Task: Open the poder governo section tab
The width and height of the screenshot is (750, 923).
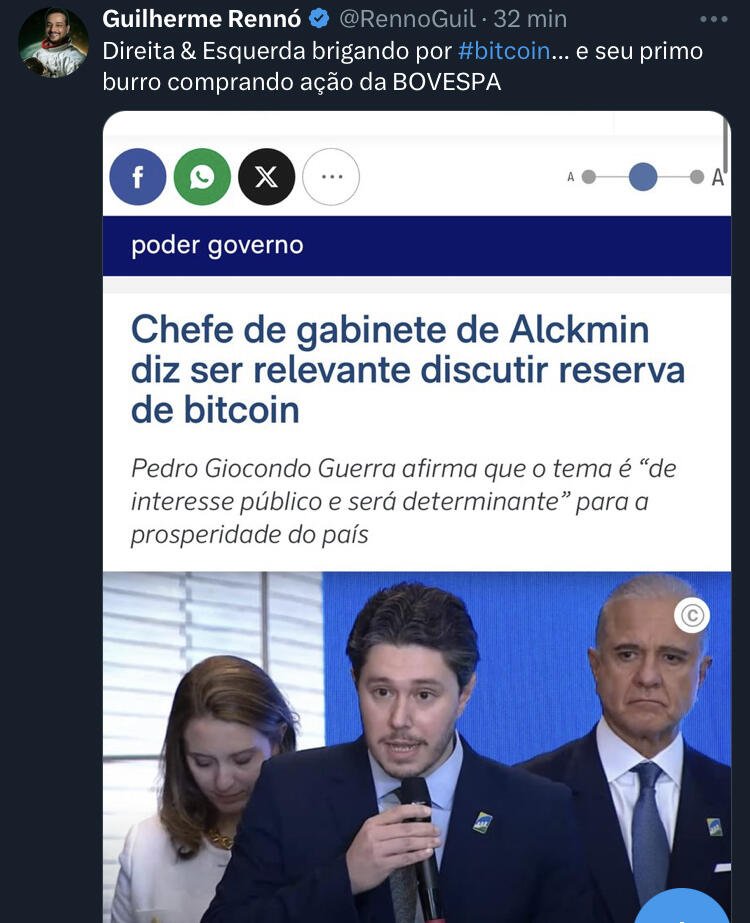Action: [x=217, y=245]
